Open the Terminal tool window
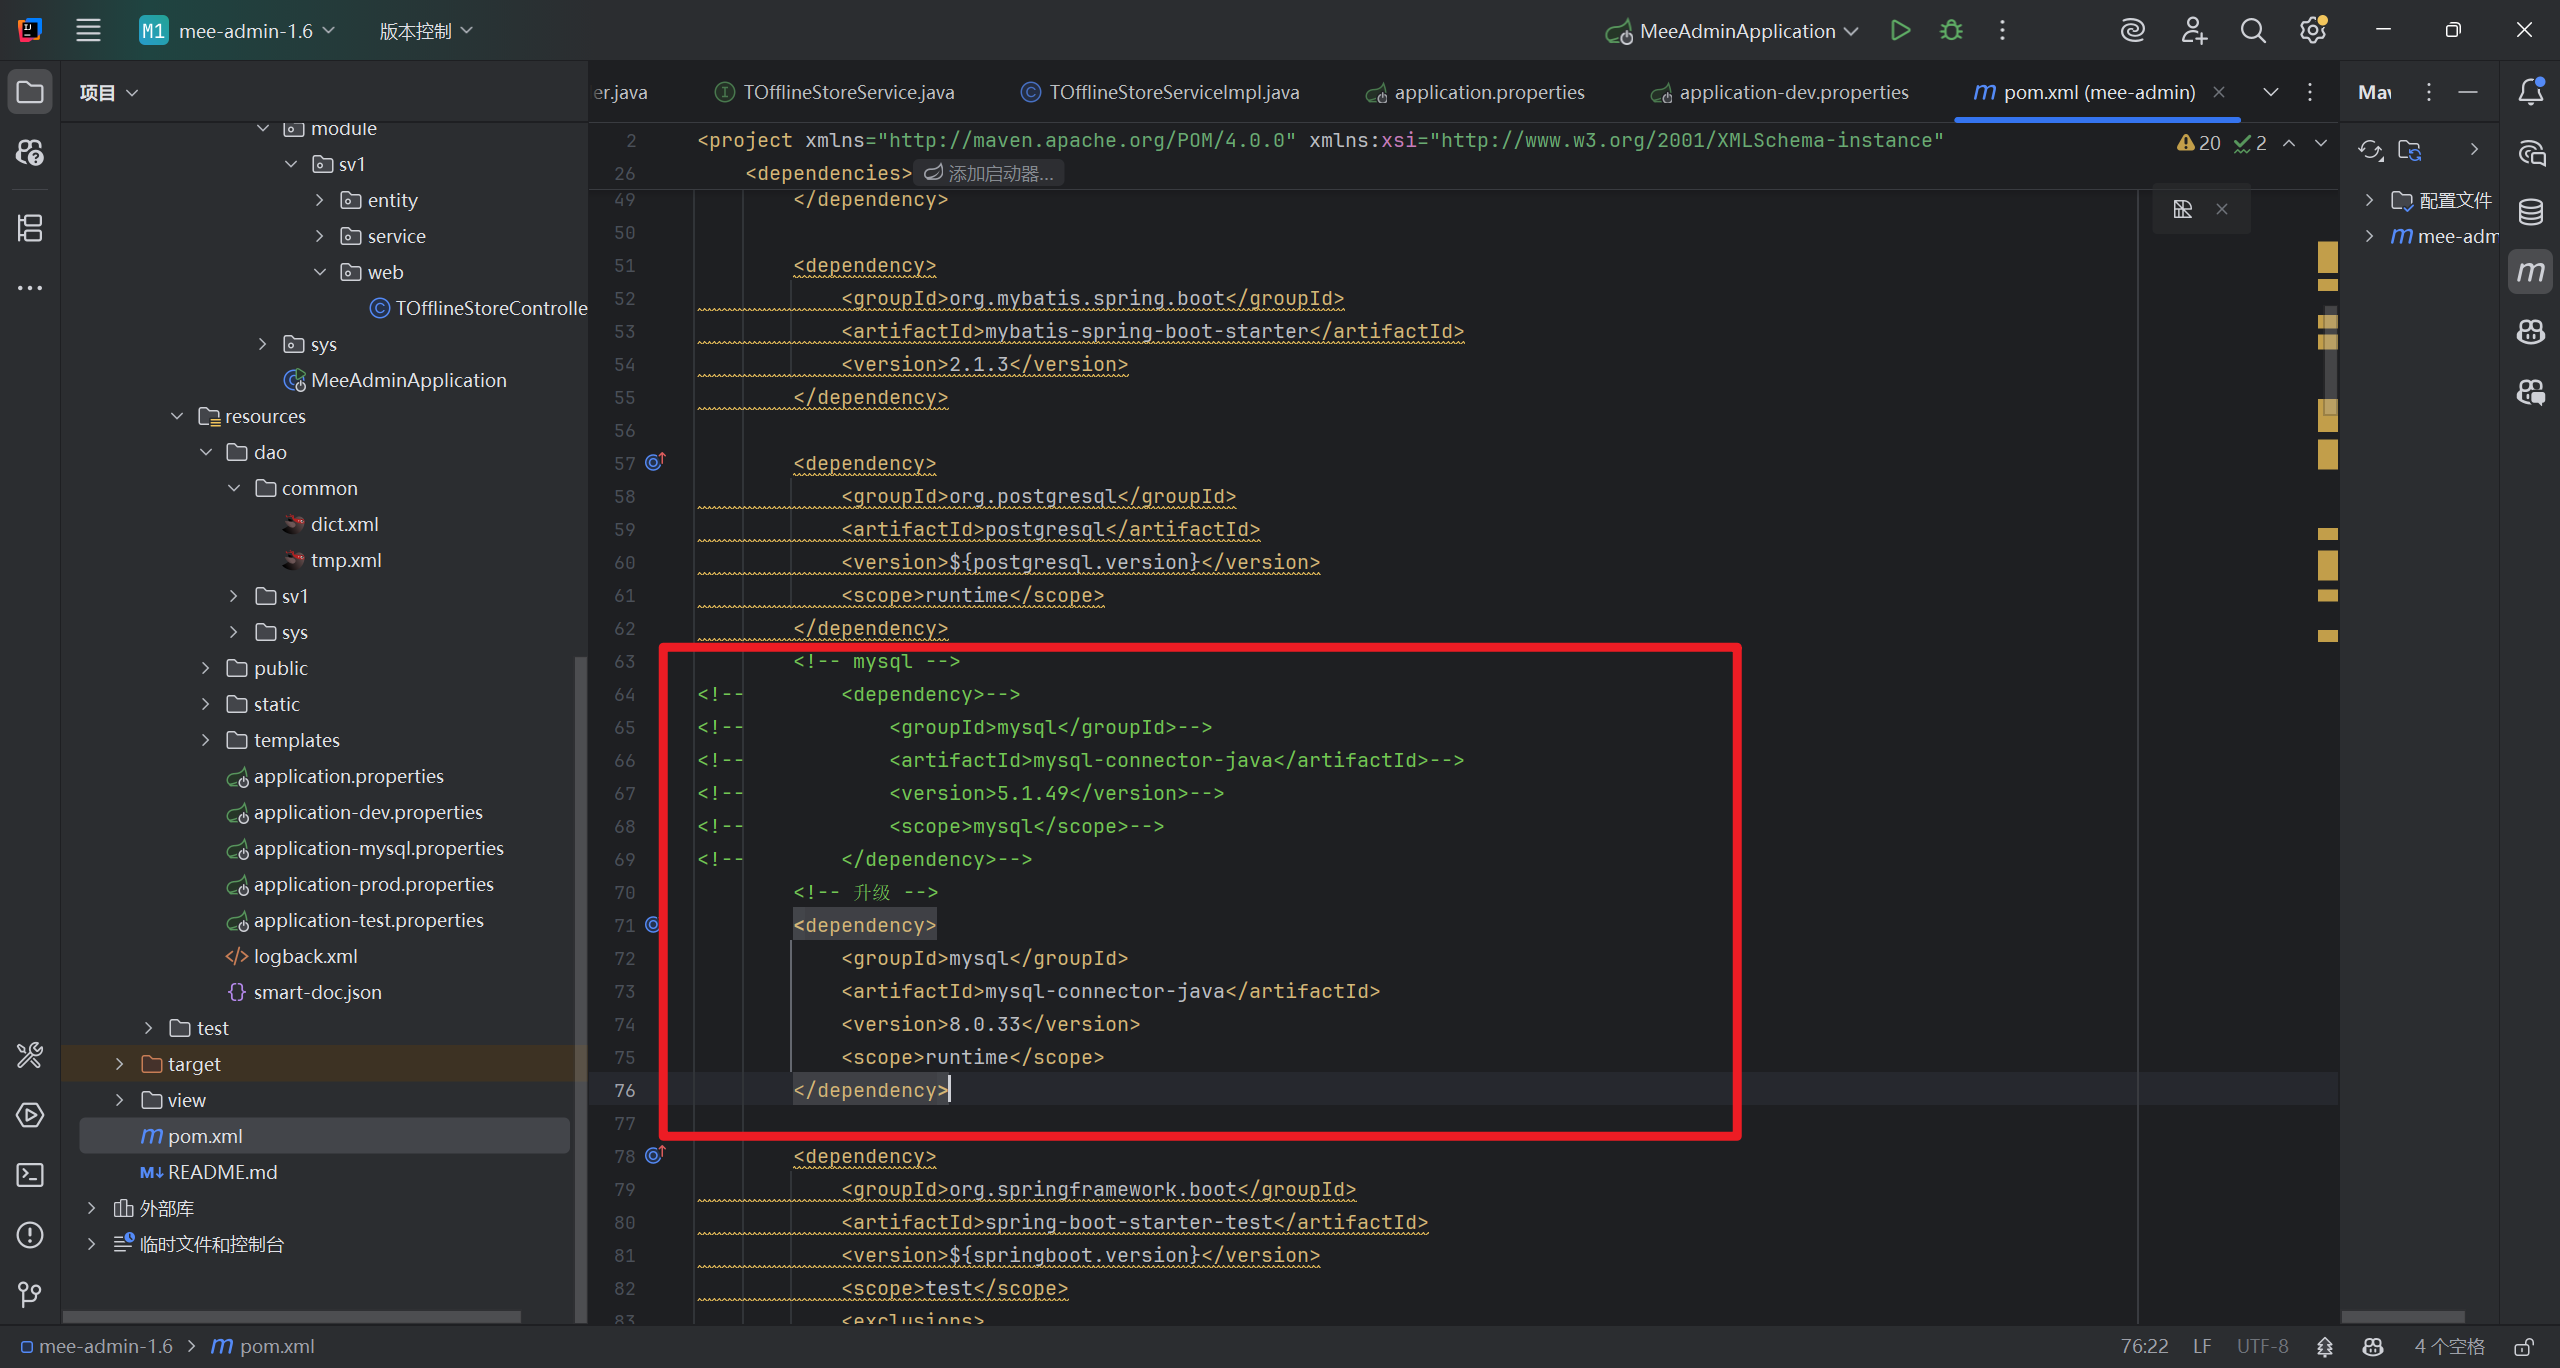This screenshot has width=2560, height=1368. coord(30,1175)
